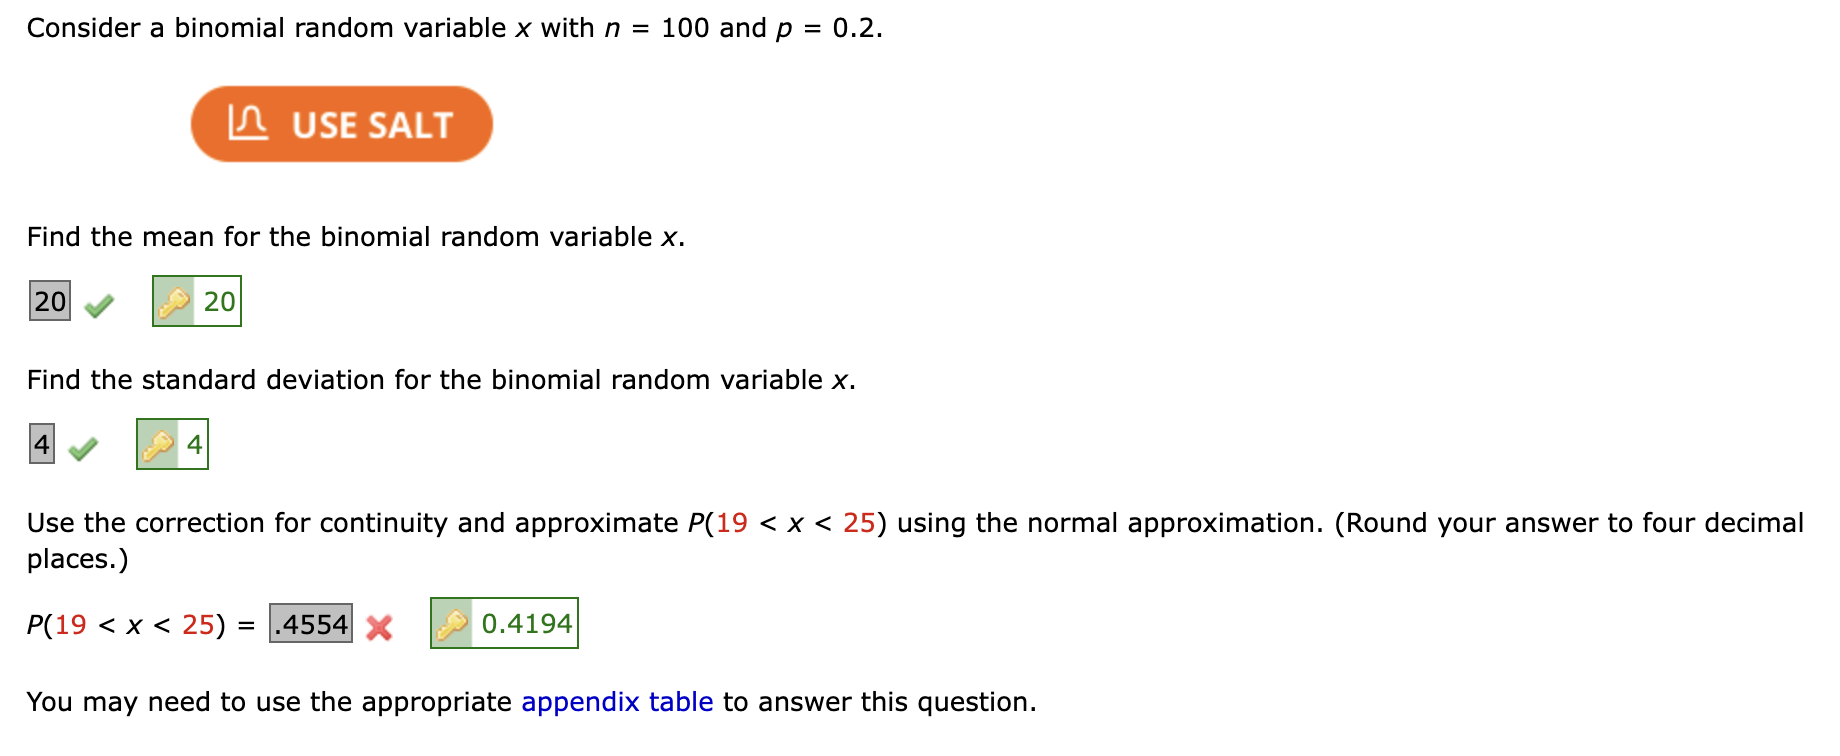Click the text P(19 < x < 25)
Image resolution: width=1840 pixels, height=756 pixels.
[127, 626]
